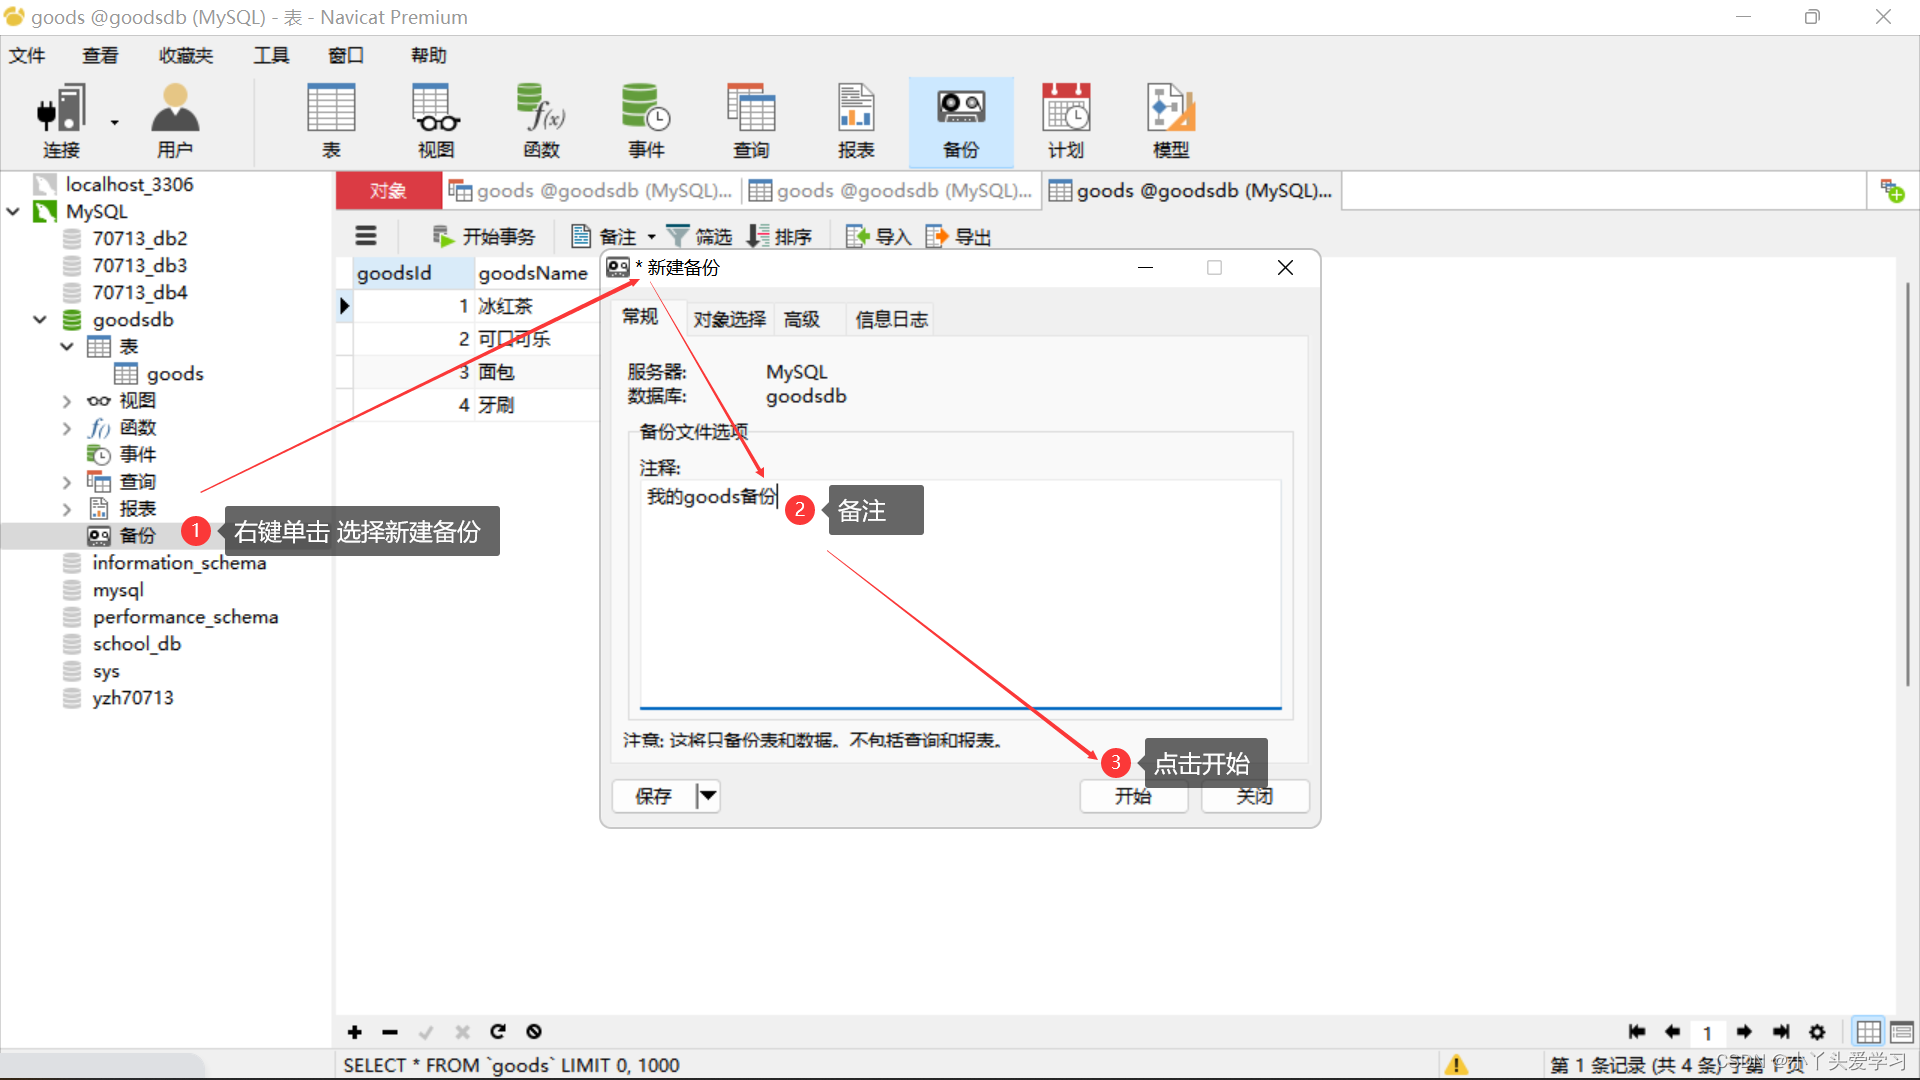The image size is (1920, 1080).
Task: Open the 模型 model toolbar icon
Action: tap(1171, 121)
